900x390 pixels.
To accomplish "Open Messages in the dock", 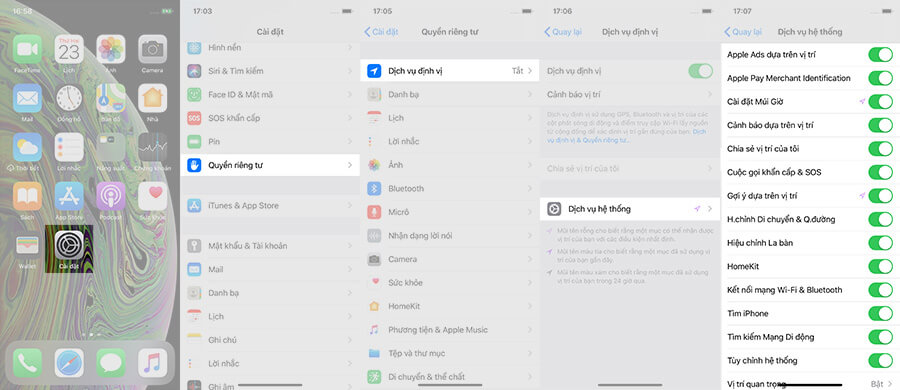I will pyautogui.click(x=111, y=363).
